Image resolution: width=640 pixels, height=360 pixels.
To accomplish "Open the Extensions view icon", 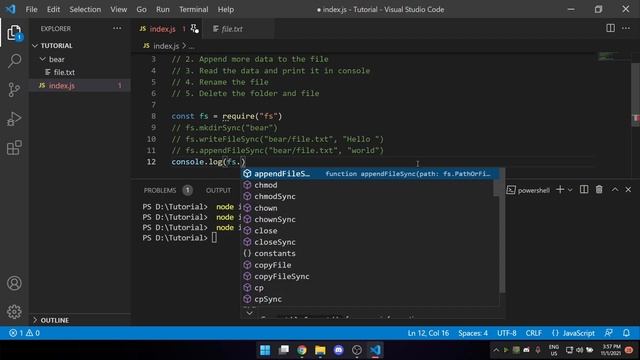I will pos(14,148).
